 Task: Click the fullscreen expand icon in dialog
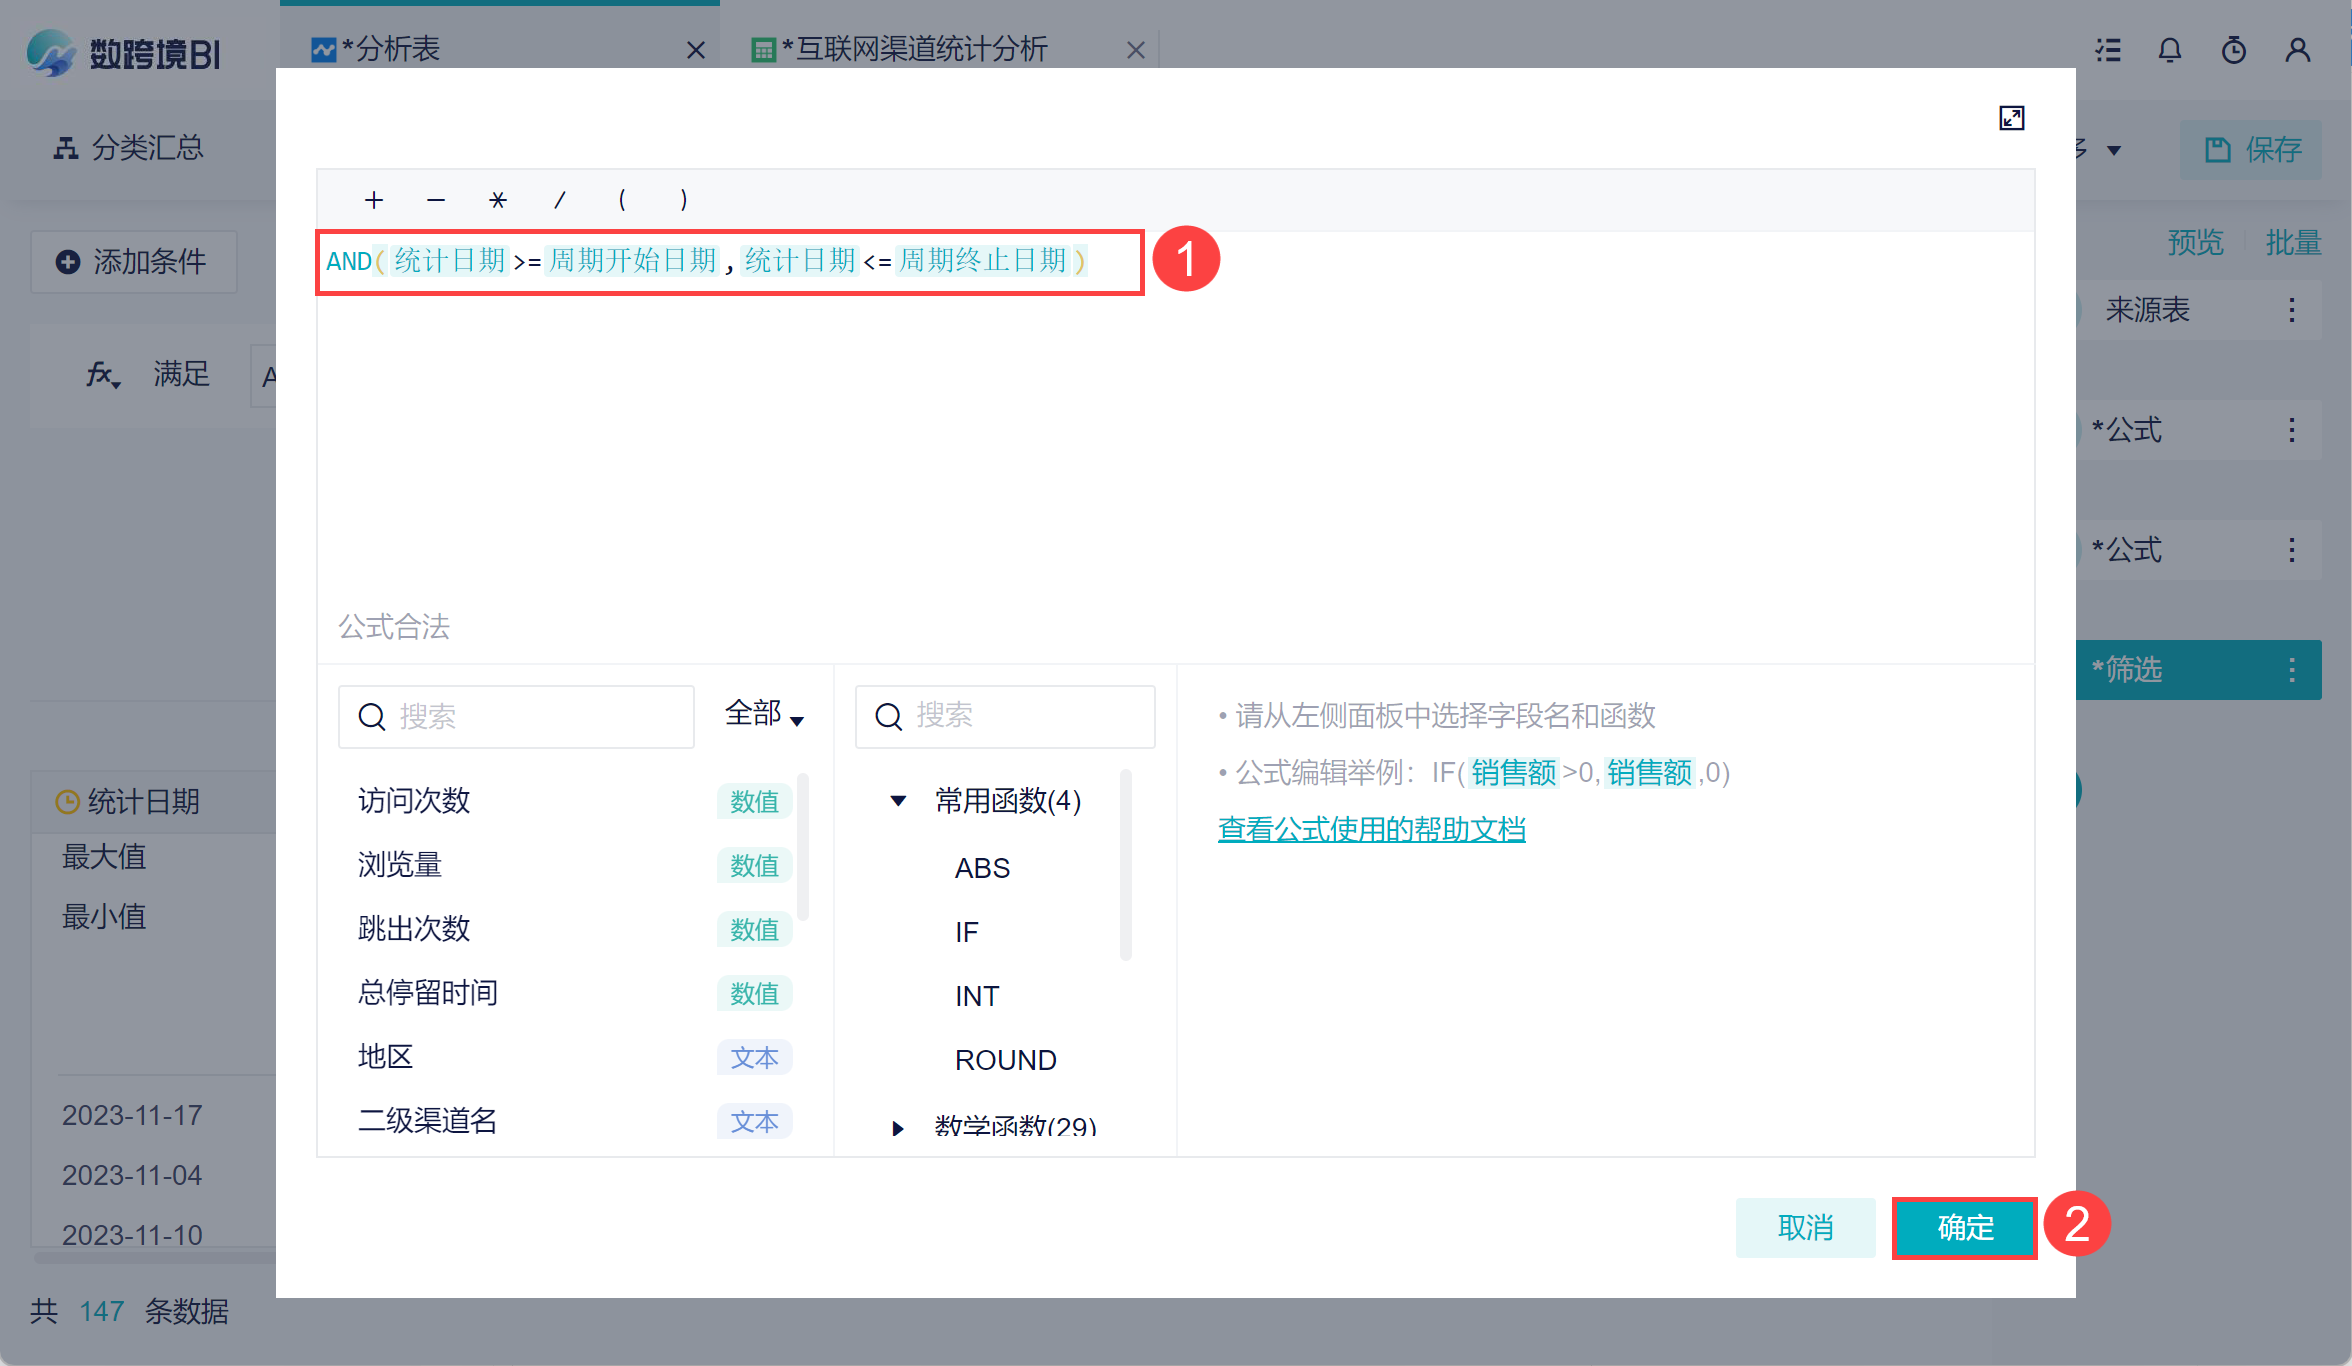2011,118
